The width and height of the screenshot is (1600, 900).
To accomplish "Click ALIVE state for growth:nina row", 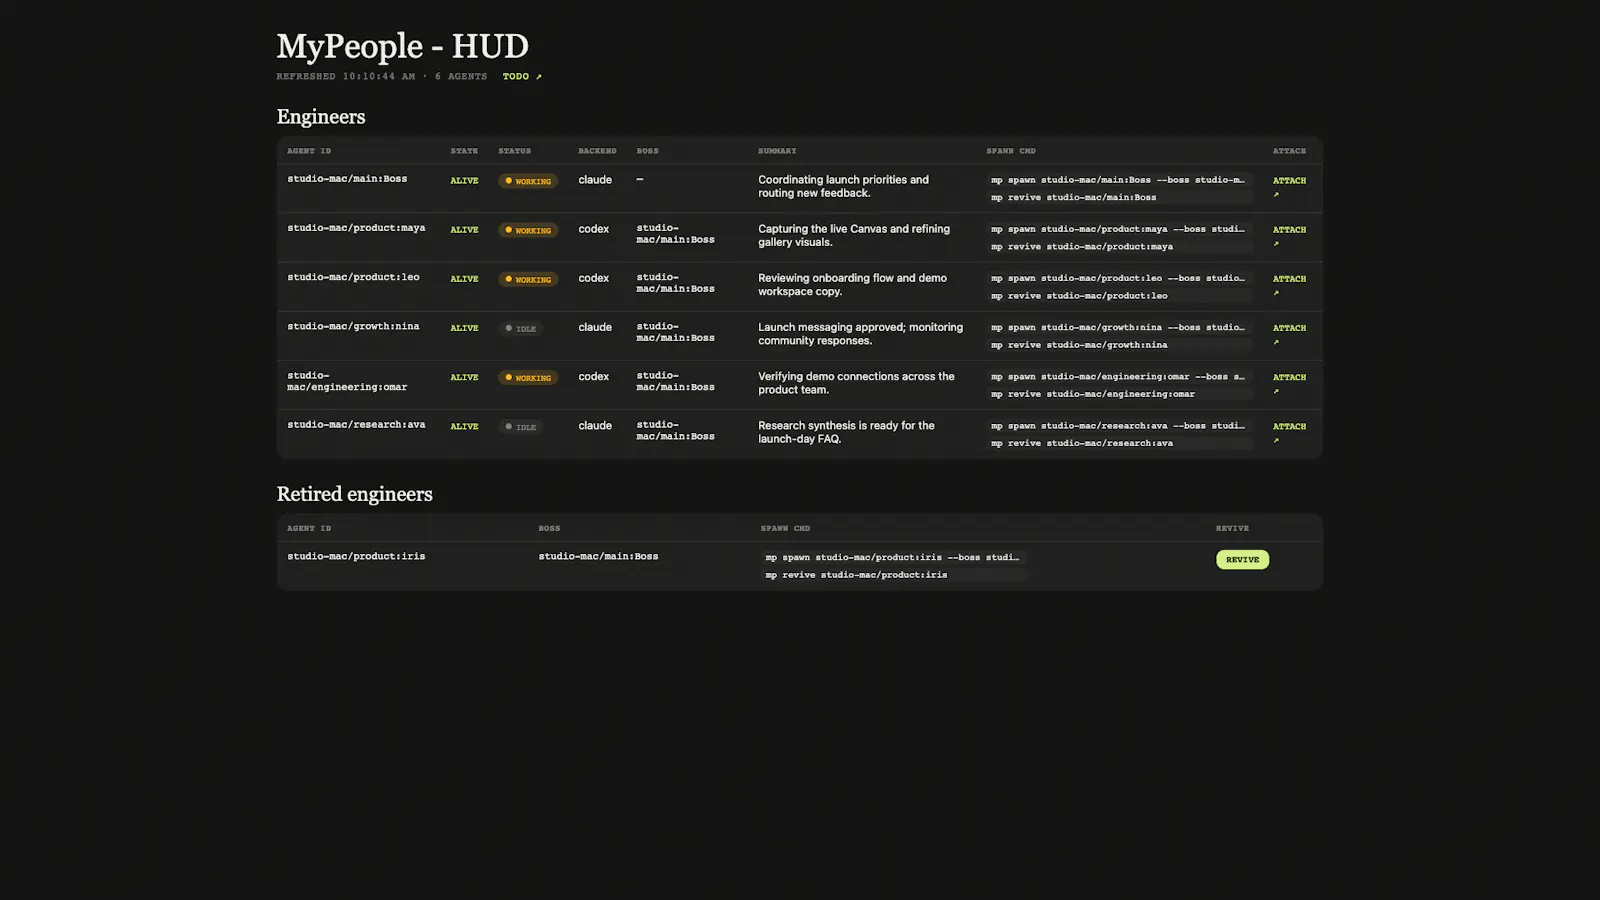I will 464,328.
